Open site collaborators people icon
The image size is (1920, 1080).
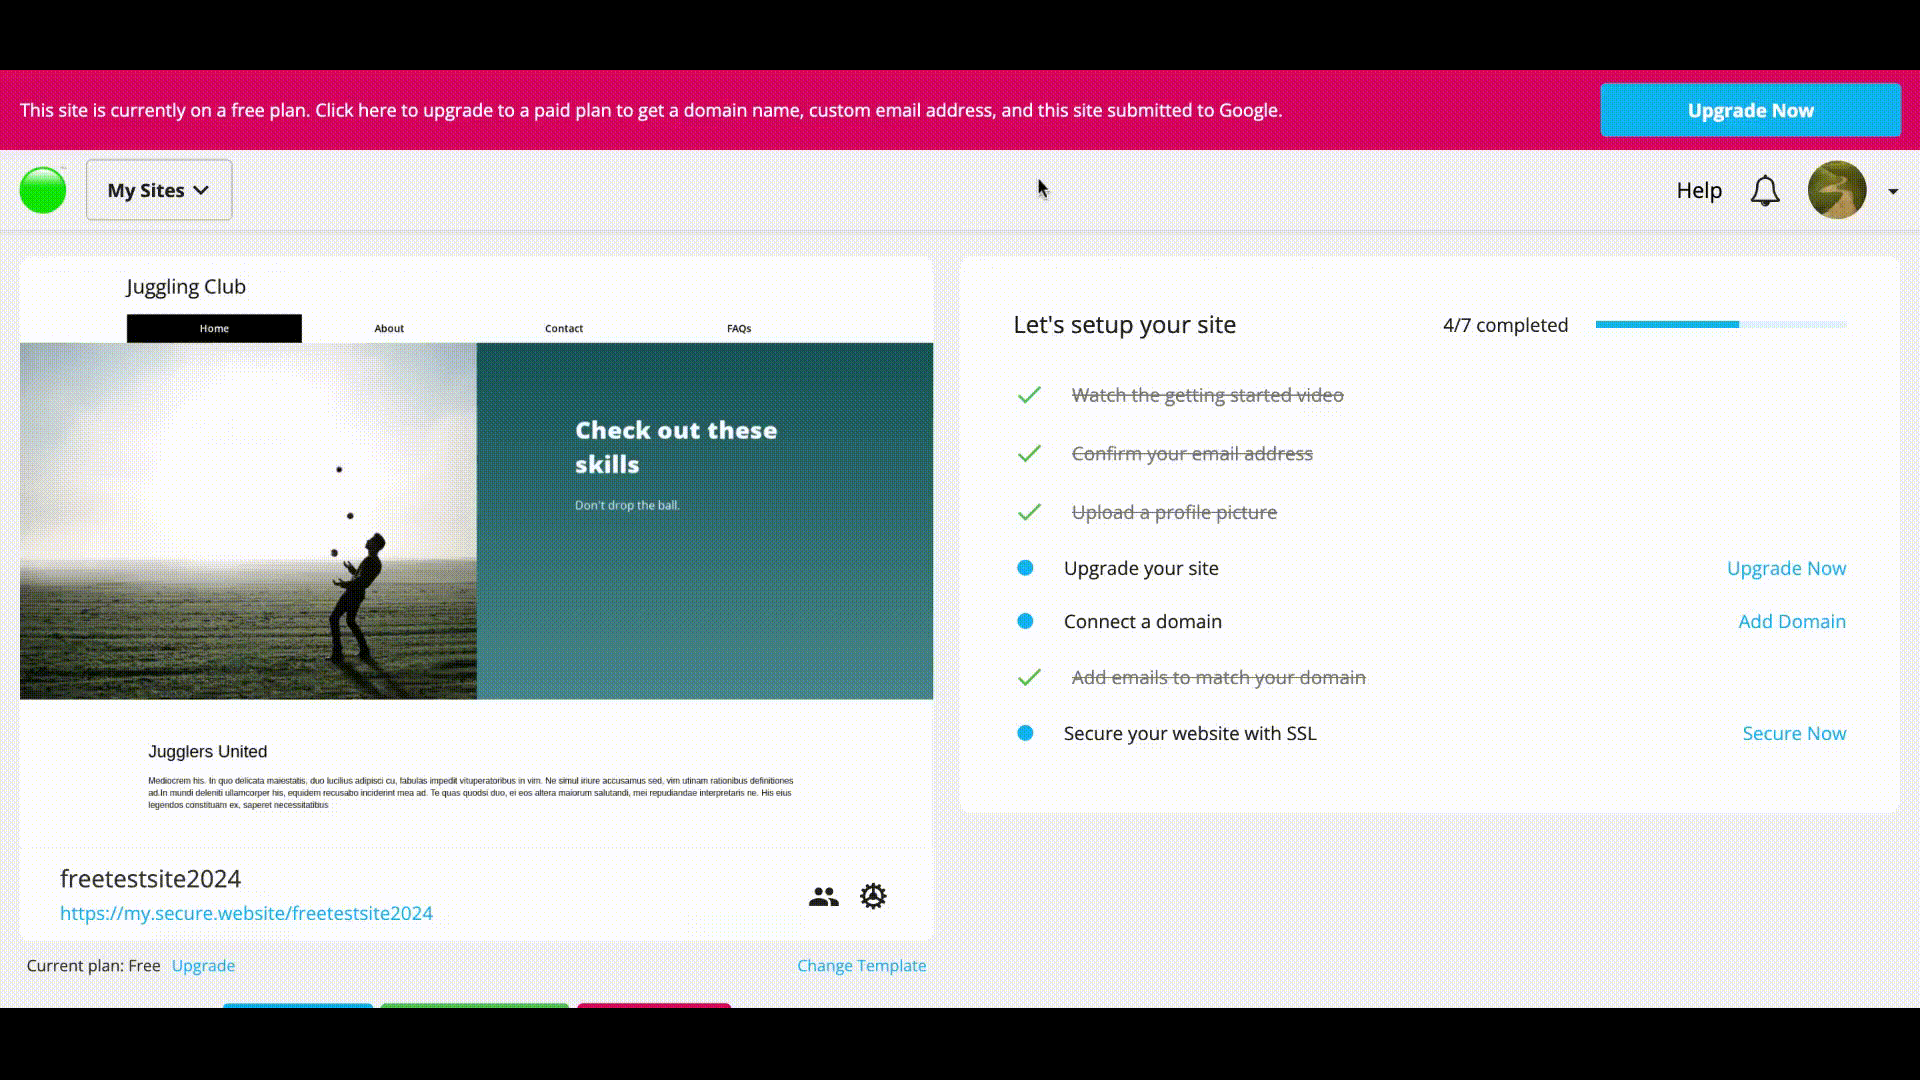coord(823,897)
